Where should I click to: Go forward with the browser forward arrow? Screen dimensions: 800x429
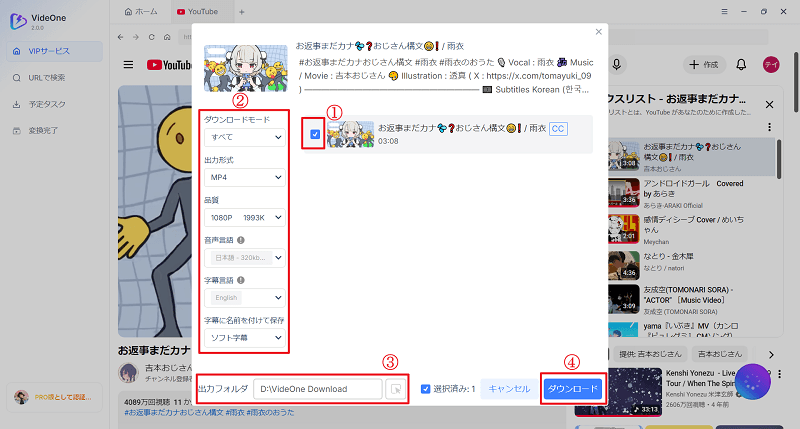click(x=136, y=37)
